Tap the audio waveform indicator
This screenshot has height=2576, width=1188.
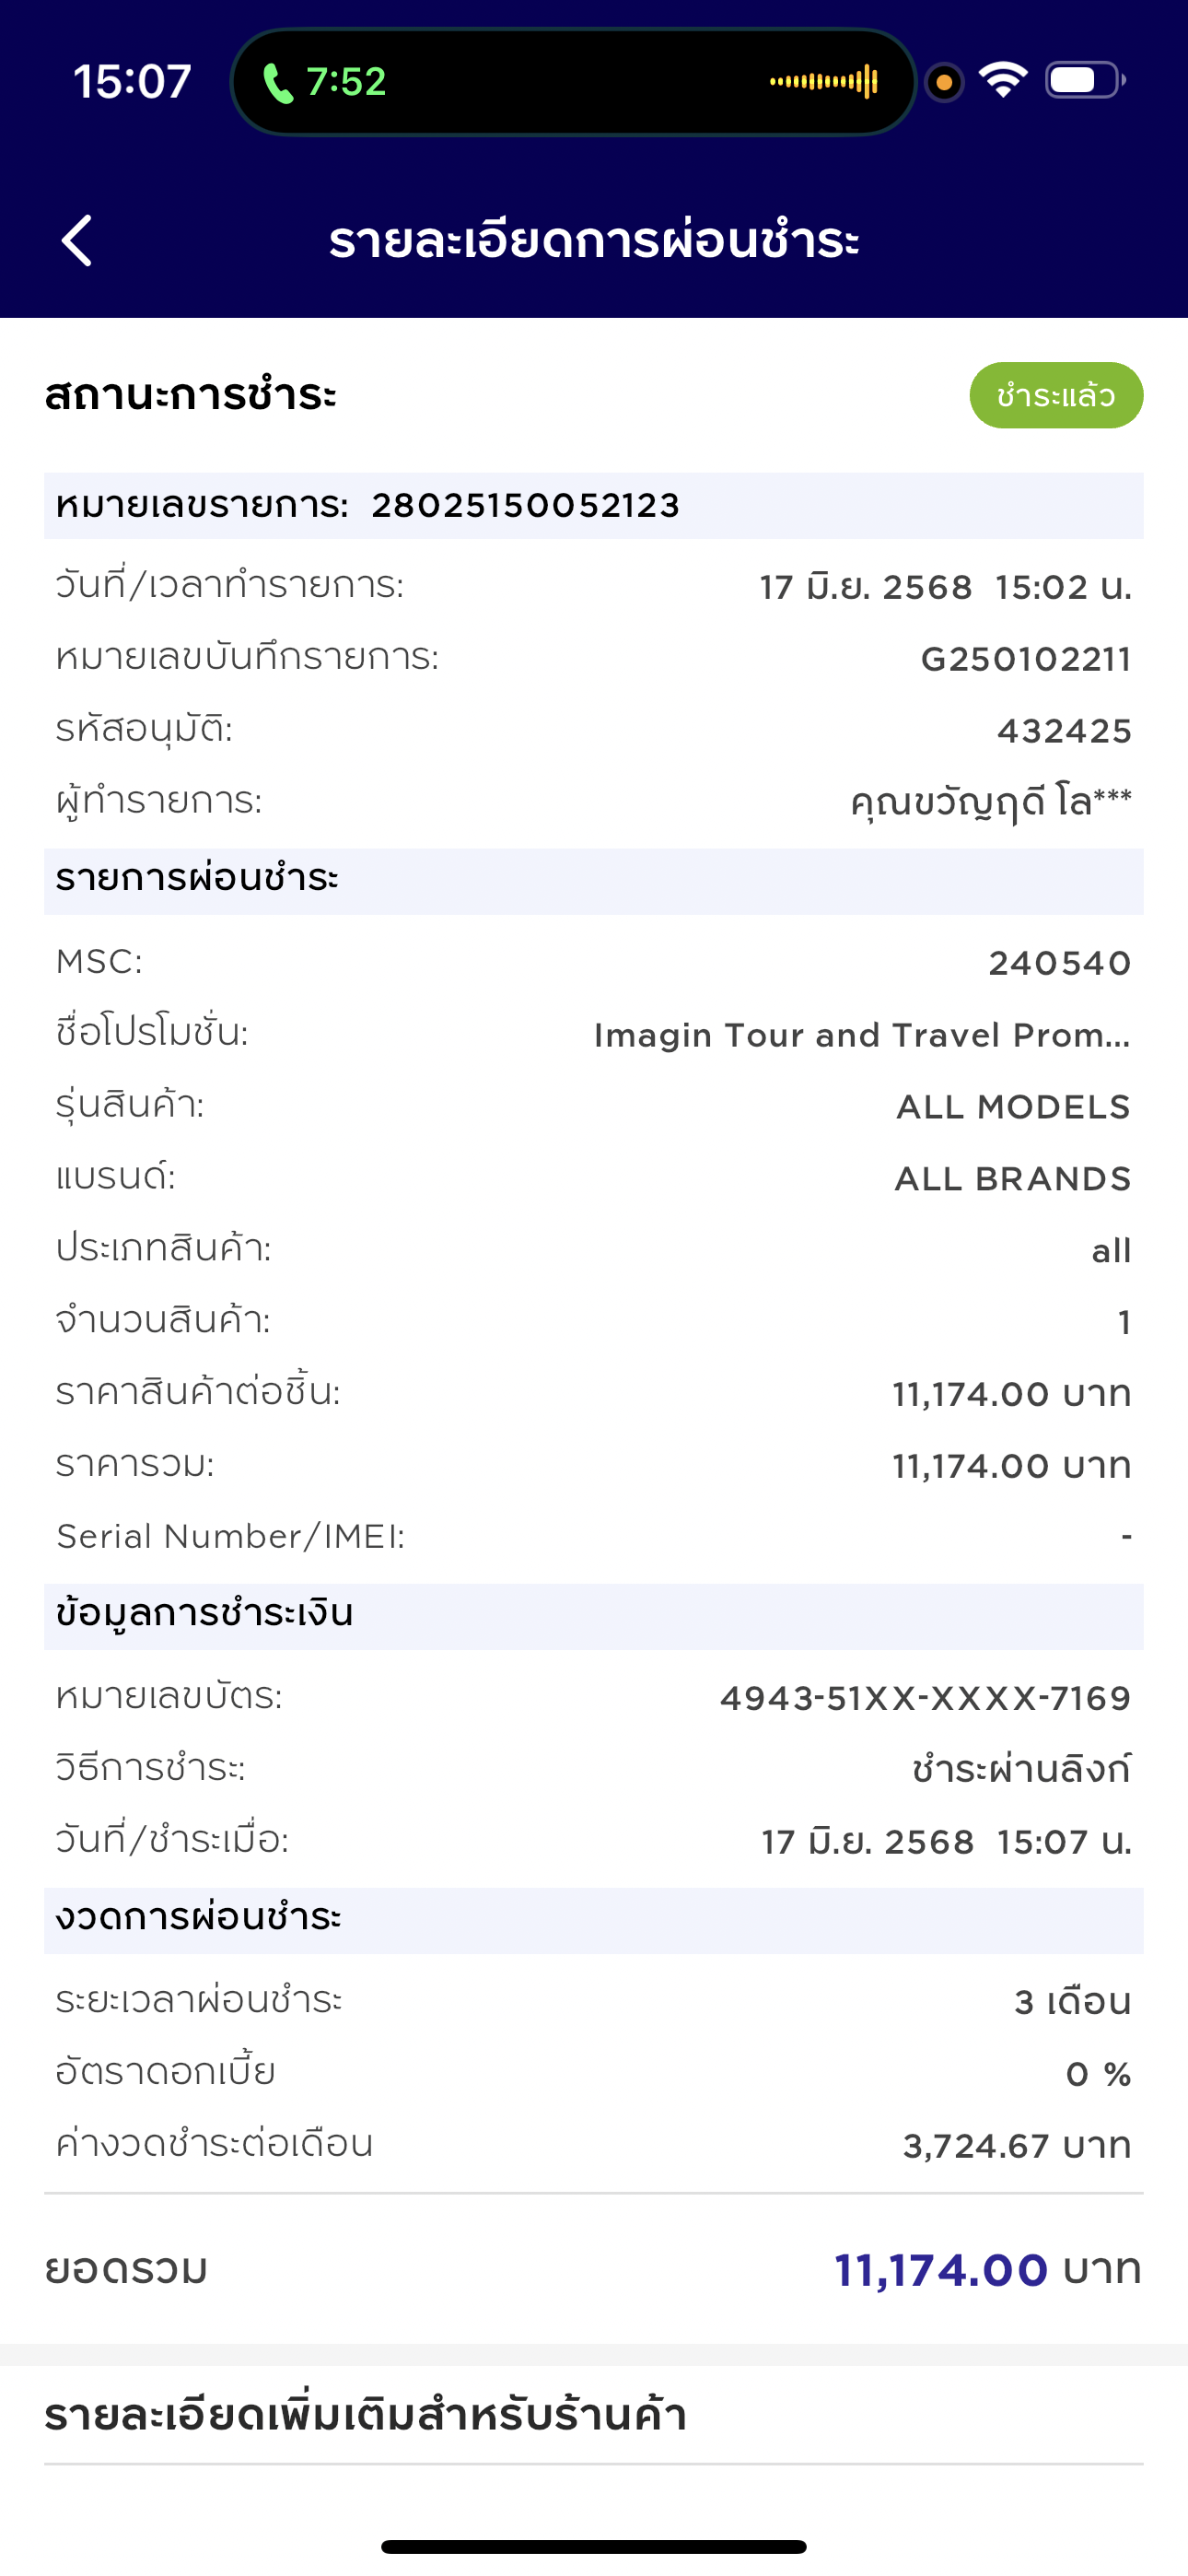[823, 82]
